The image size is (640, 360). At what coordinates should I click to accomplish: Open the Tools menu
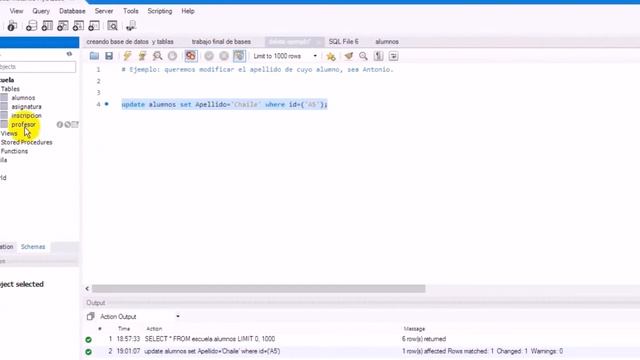pos(131,11)
